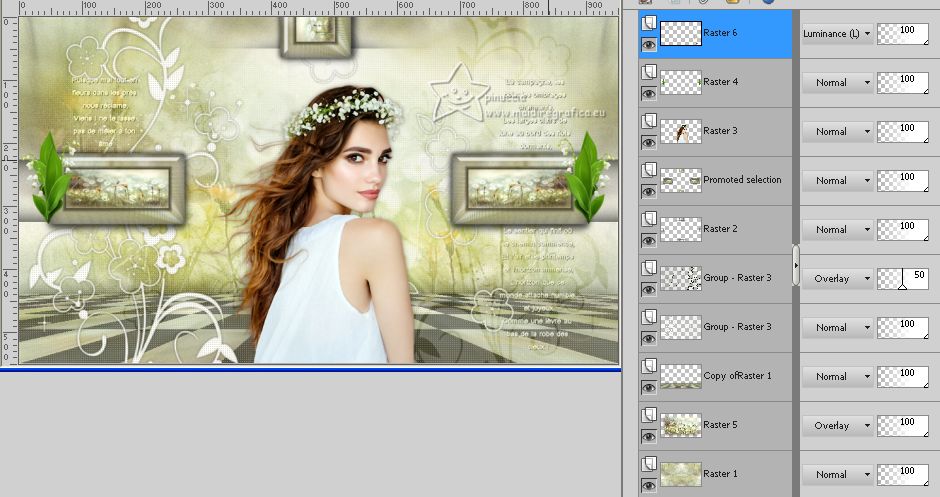Toggle visibility of the Raster 3 layer
Viewport: 940px width, 497px height.
click(x=648, y=142)
